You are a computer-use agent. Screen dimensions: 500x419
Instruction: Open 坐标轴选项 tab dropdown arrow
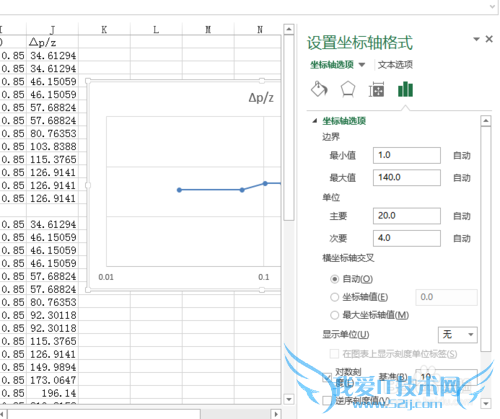click(362, 65)
